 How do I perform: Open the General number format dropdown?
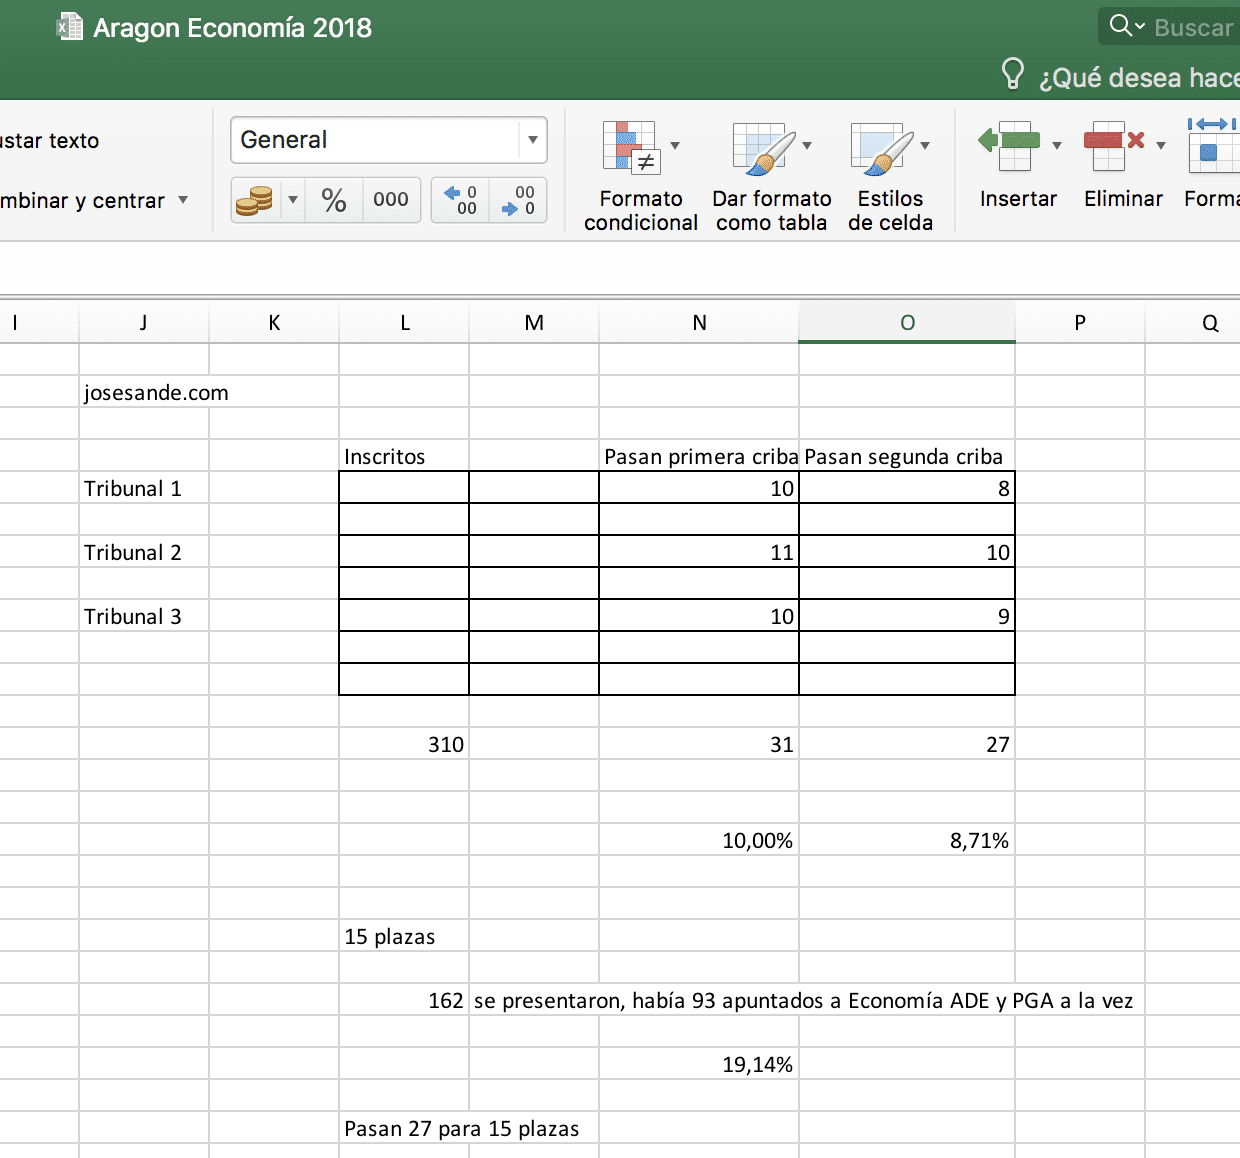pos(532,140)
